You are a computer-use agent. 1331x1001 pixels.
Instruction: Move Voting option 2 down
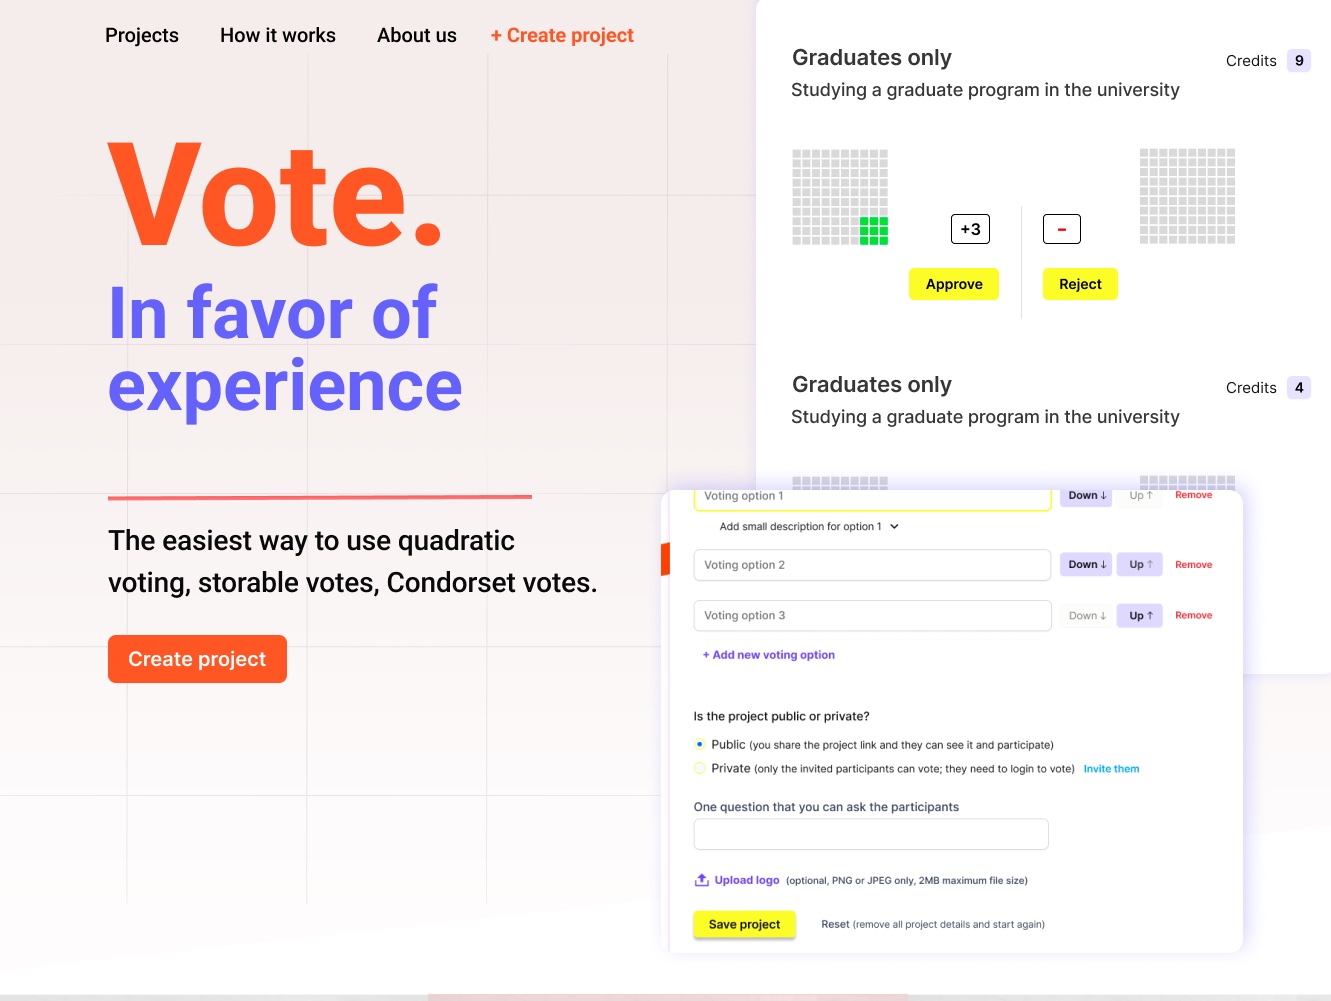click(x=1086, y=565)
